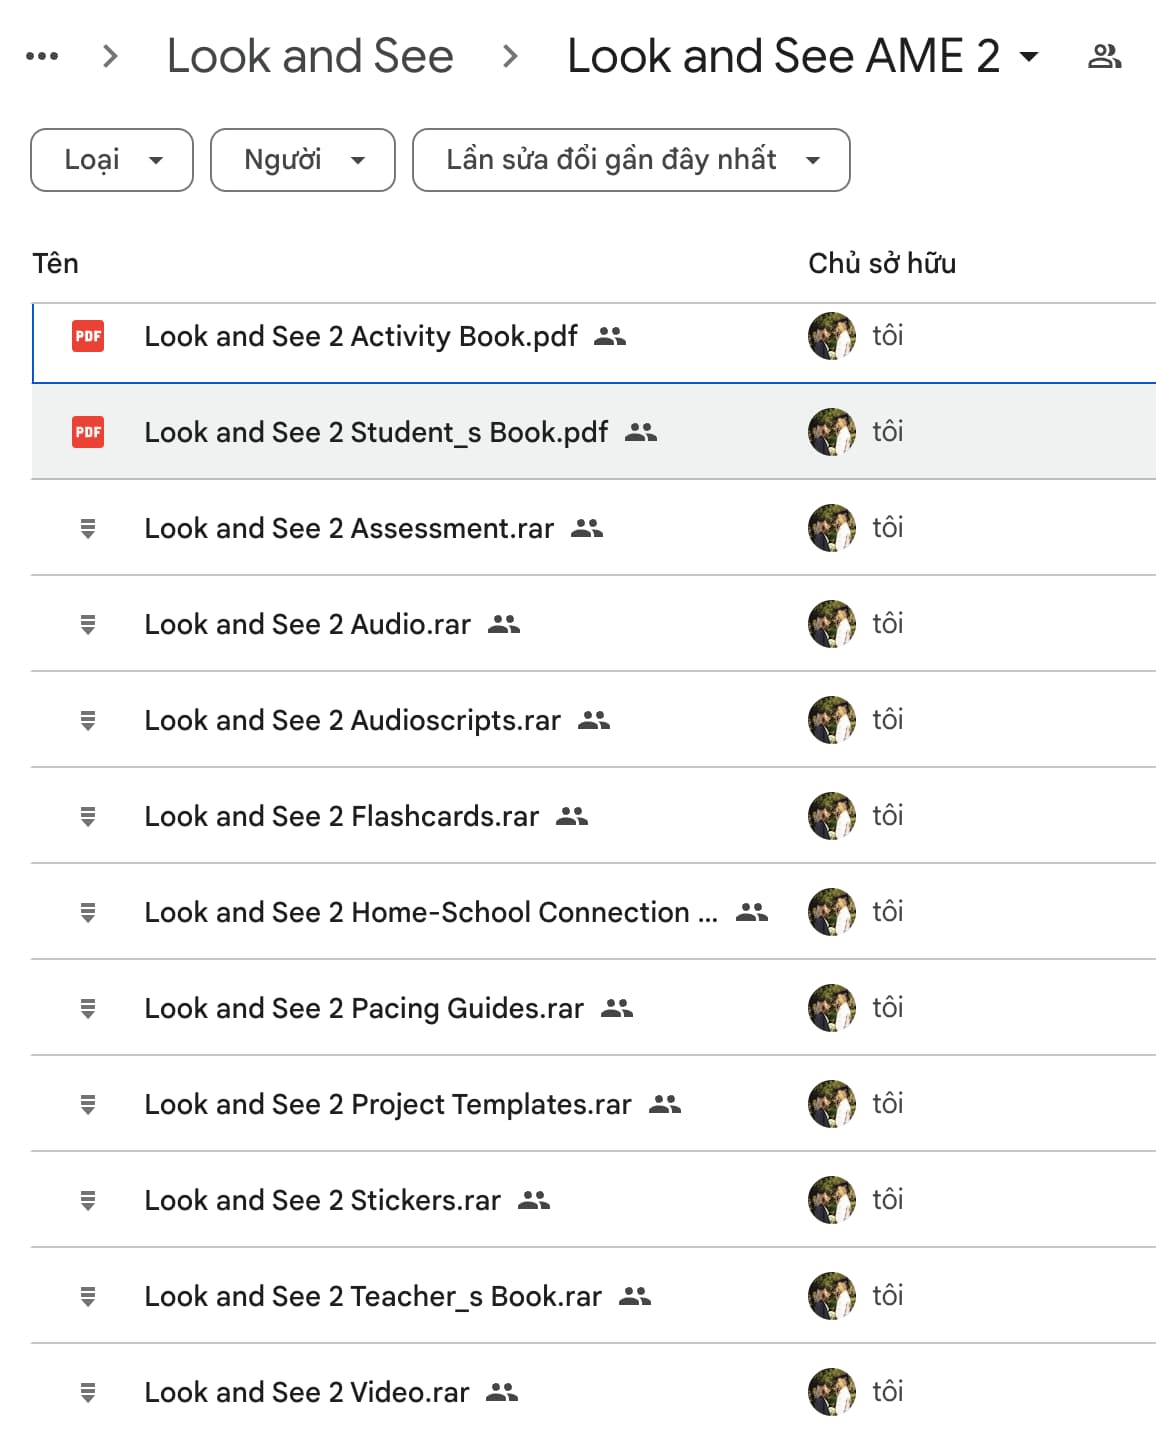This screenshot has width=1156, height=1434.
Task: Click the PDF icon for Activity Book
Action: [88, 336]
